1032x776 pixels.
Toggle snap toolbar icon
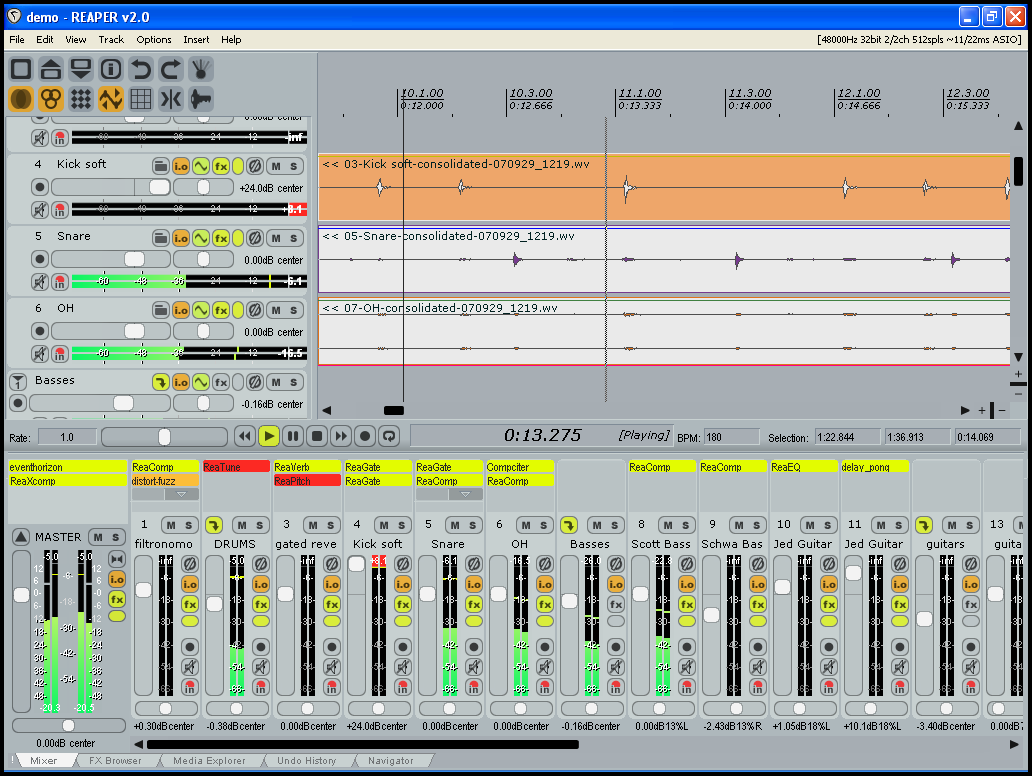coord(170,99)
